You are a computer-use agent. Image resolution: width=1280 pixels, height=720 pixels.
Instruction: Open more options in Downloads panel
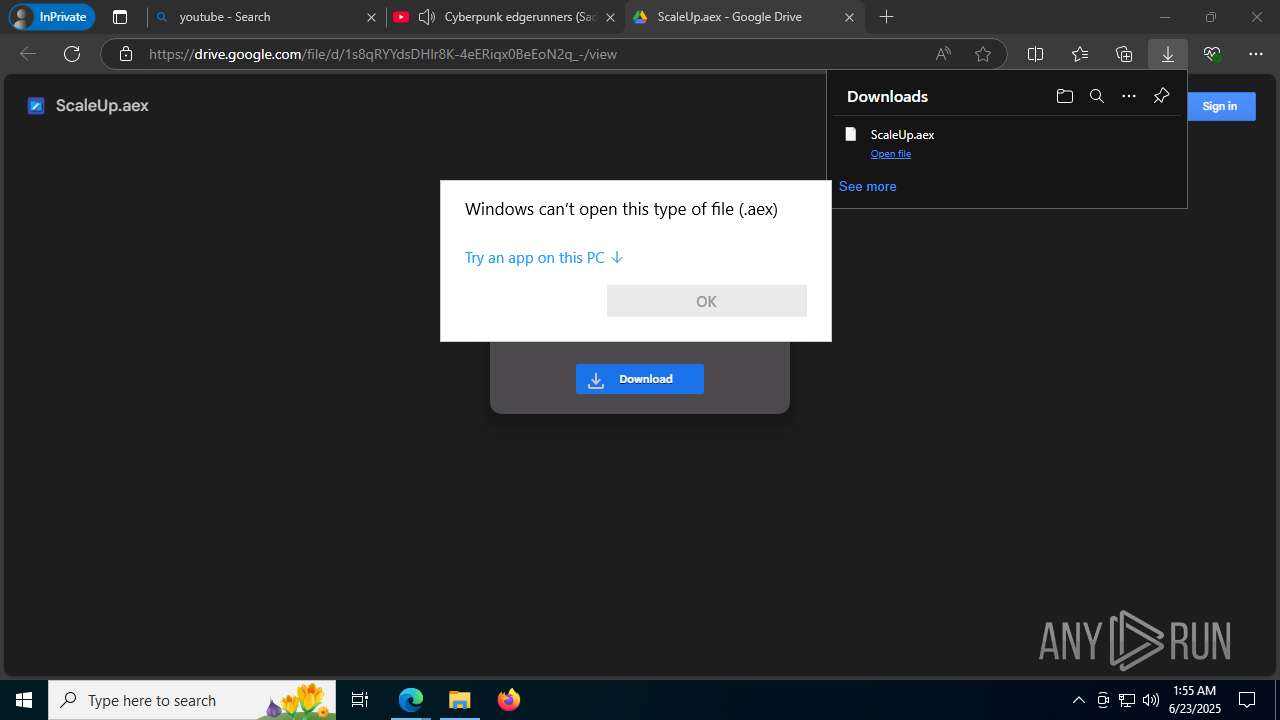pyautogui.click(x=1129, y=96)
